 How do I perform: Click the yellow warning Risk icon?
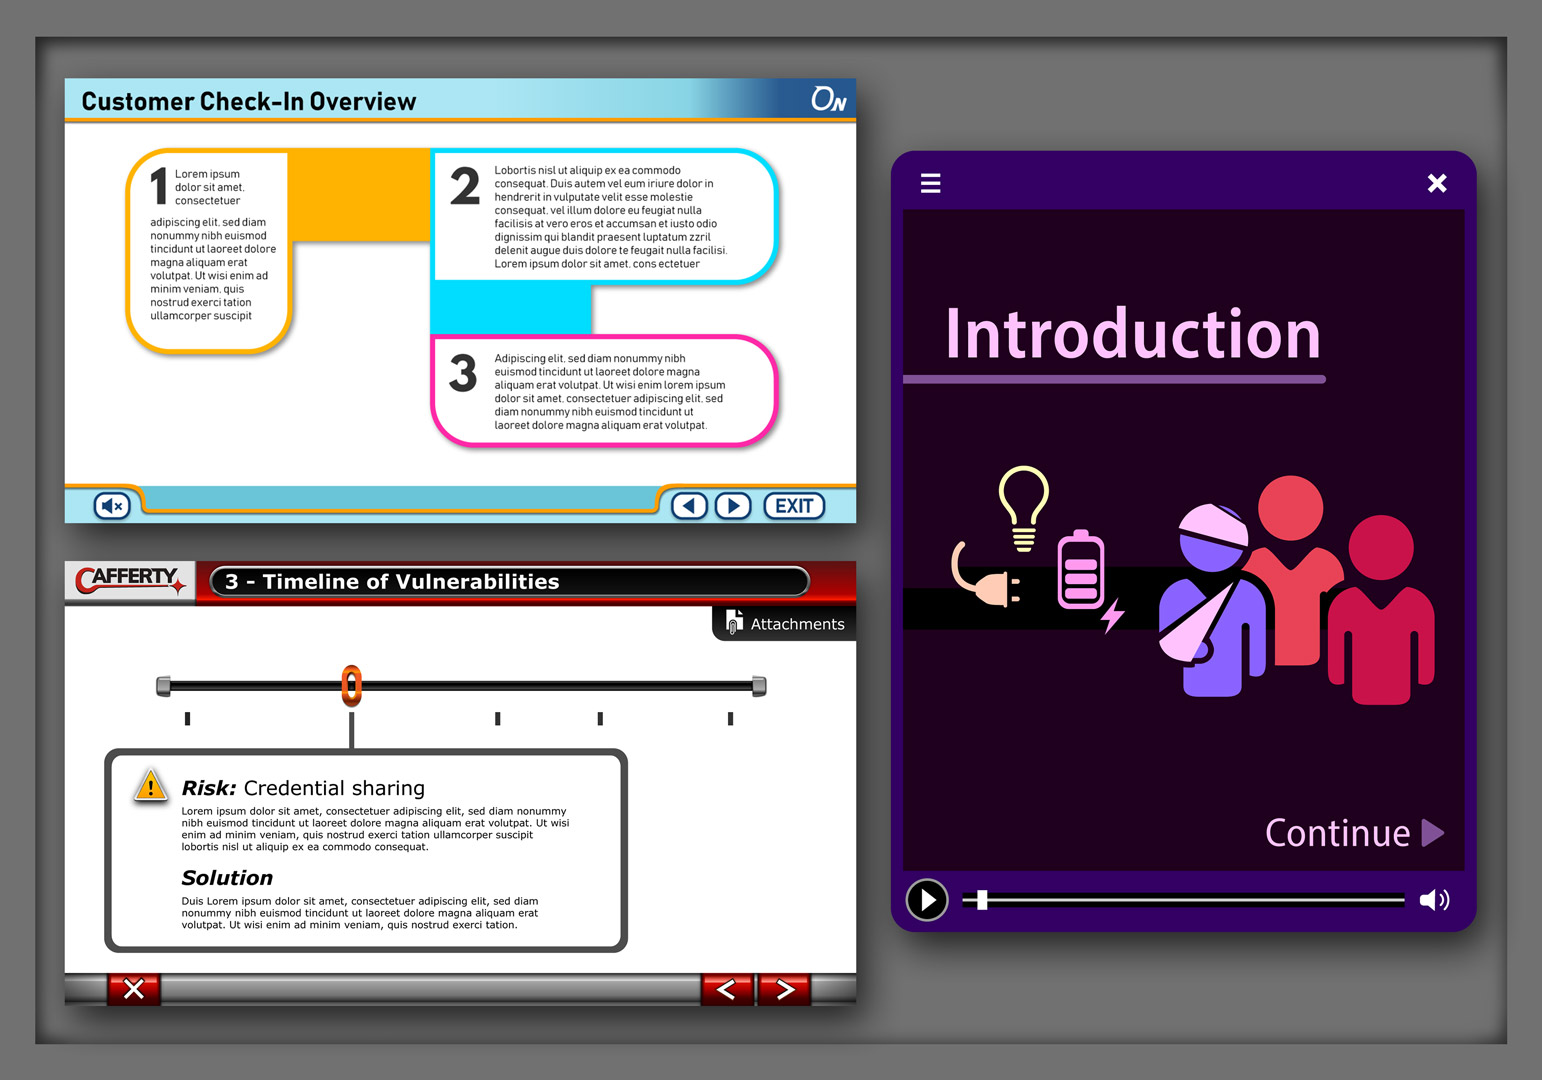coord(150,786)
